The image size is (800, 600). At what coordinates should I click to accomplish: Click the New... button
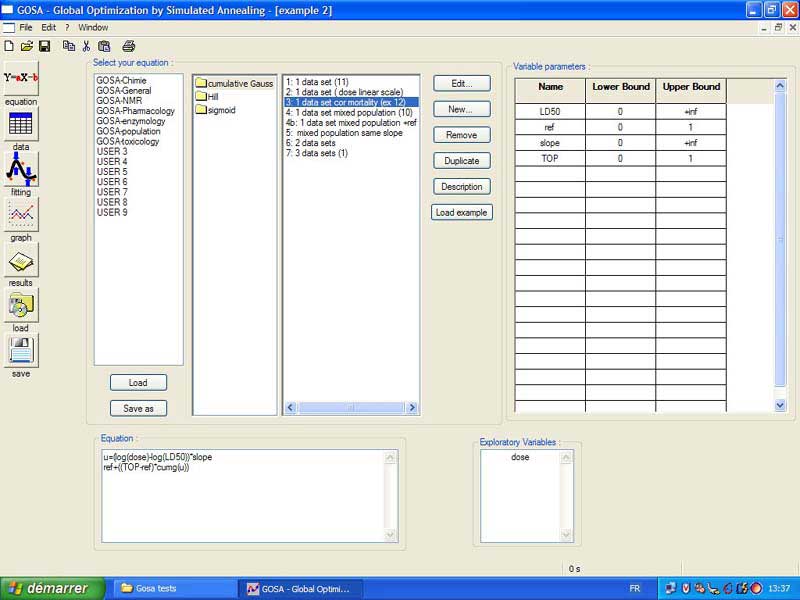coord(462,109)
